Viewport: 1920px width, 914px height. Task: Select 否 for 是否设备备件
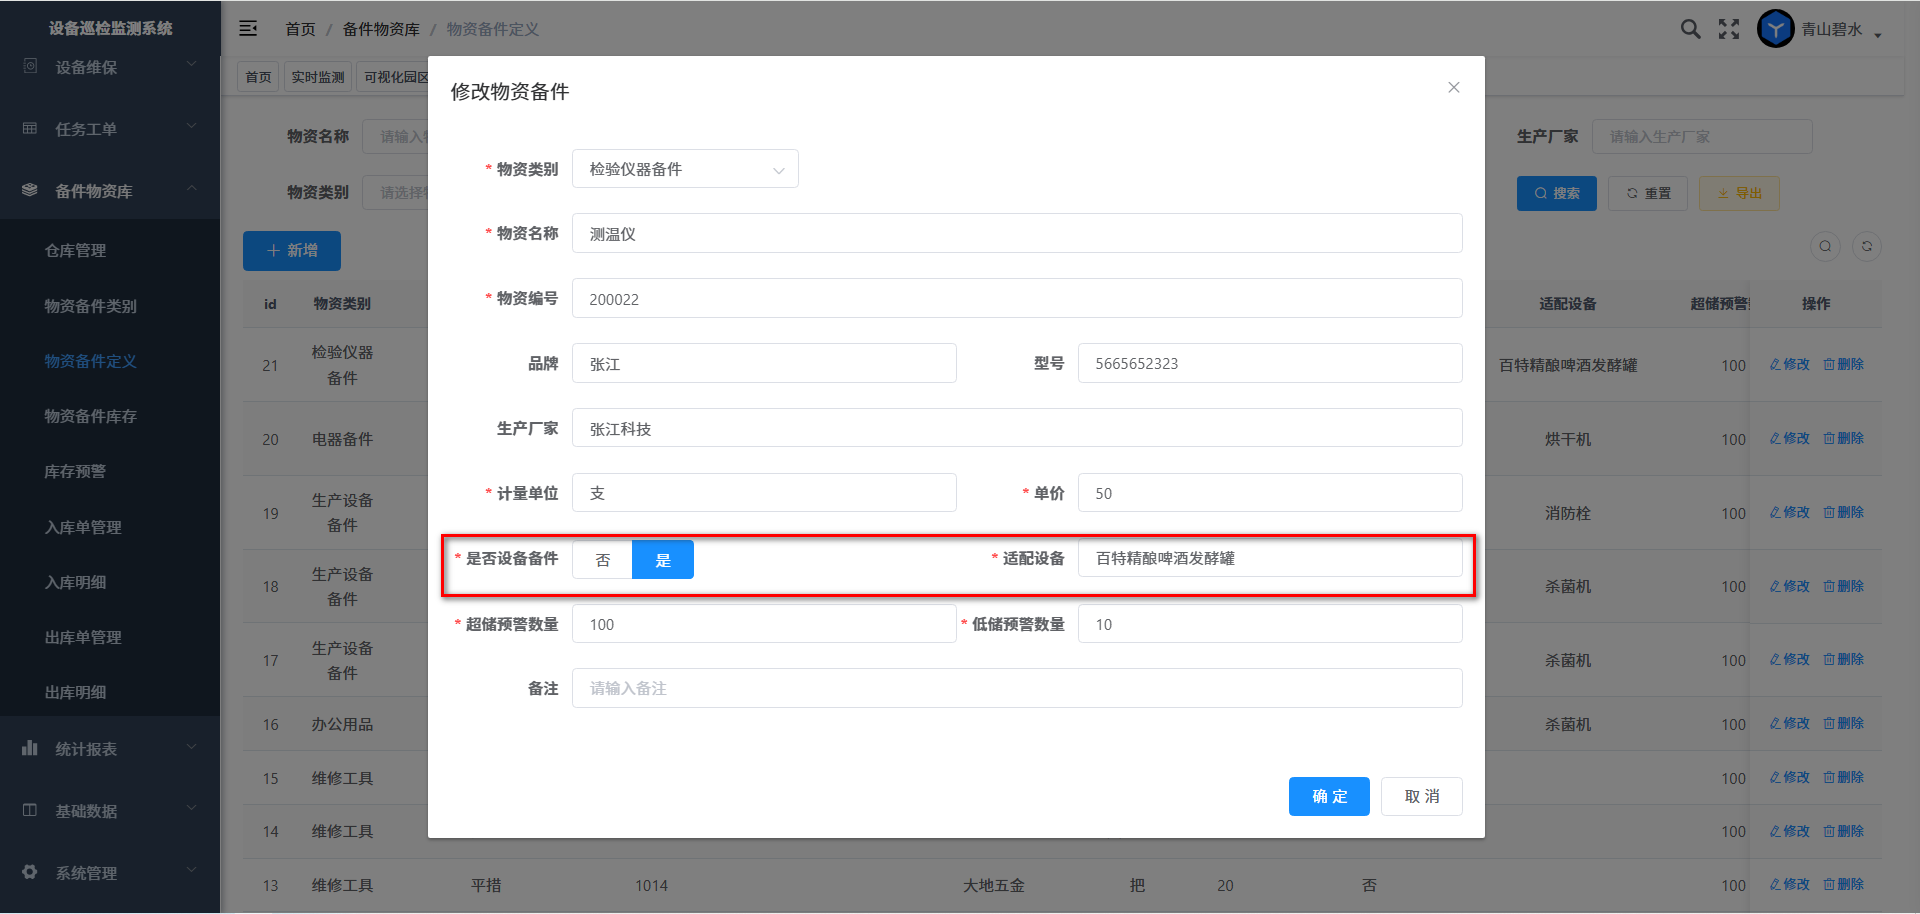click(x=602, y=560)
